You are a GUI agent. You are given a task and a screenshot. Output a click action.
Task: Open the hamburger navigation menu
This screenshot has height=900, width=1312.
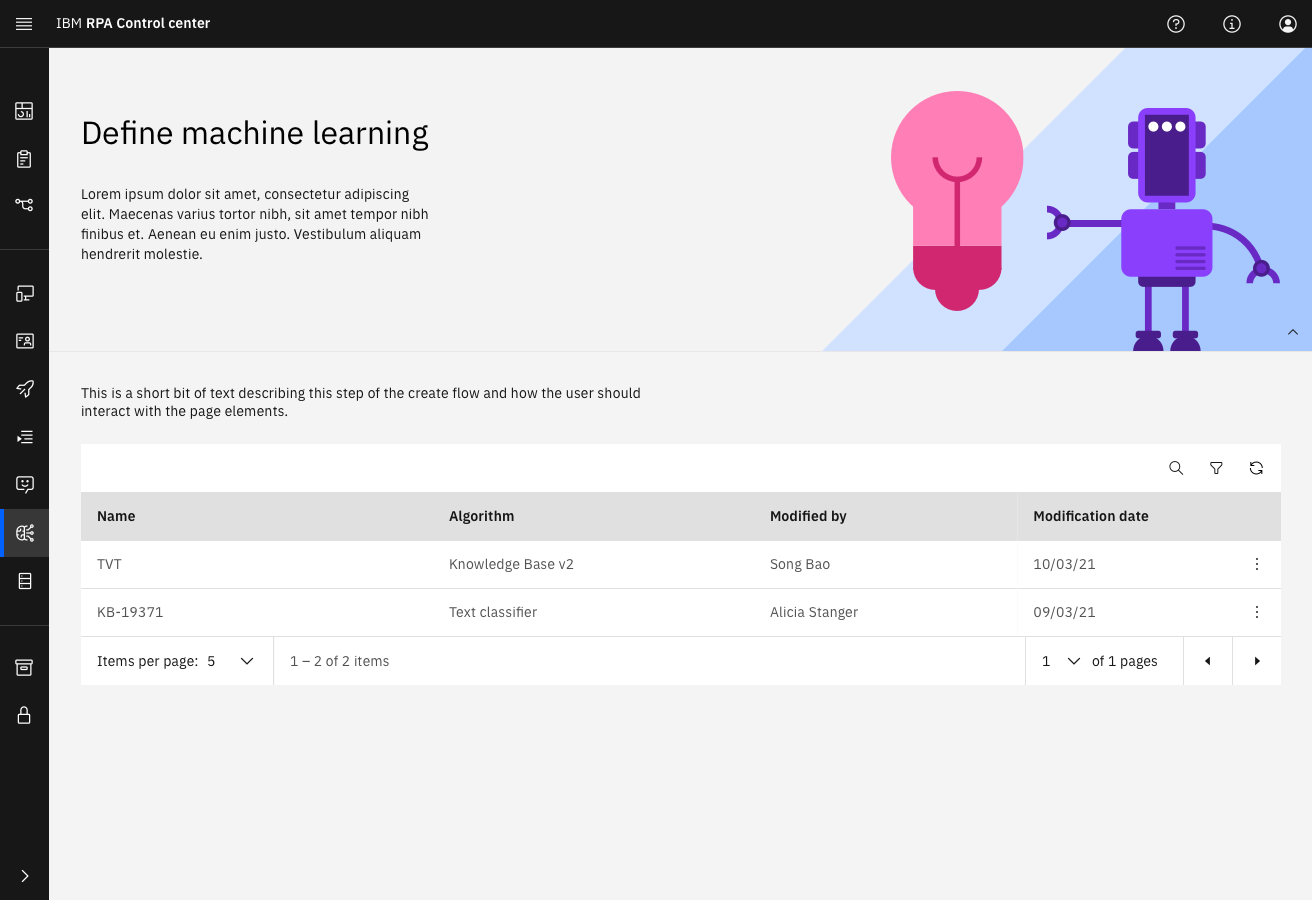pyautogui.click(x=24, y=24)
